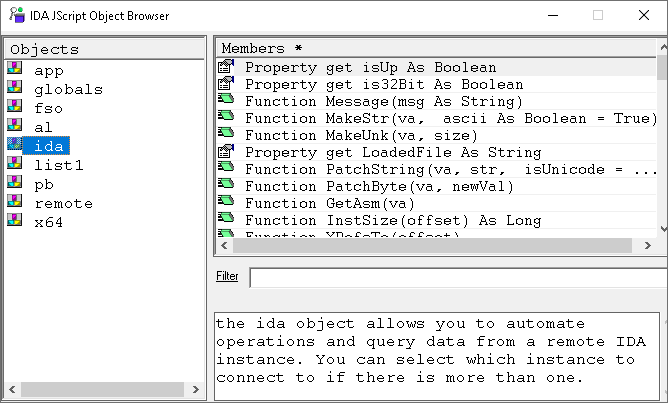Click Objects list scroll right arrow
The height and width of the screenshot is (403, 668).
[196, 389]
